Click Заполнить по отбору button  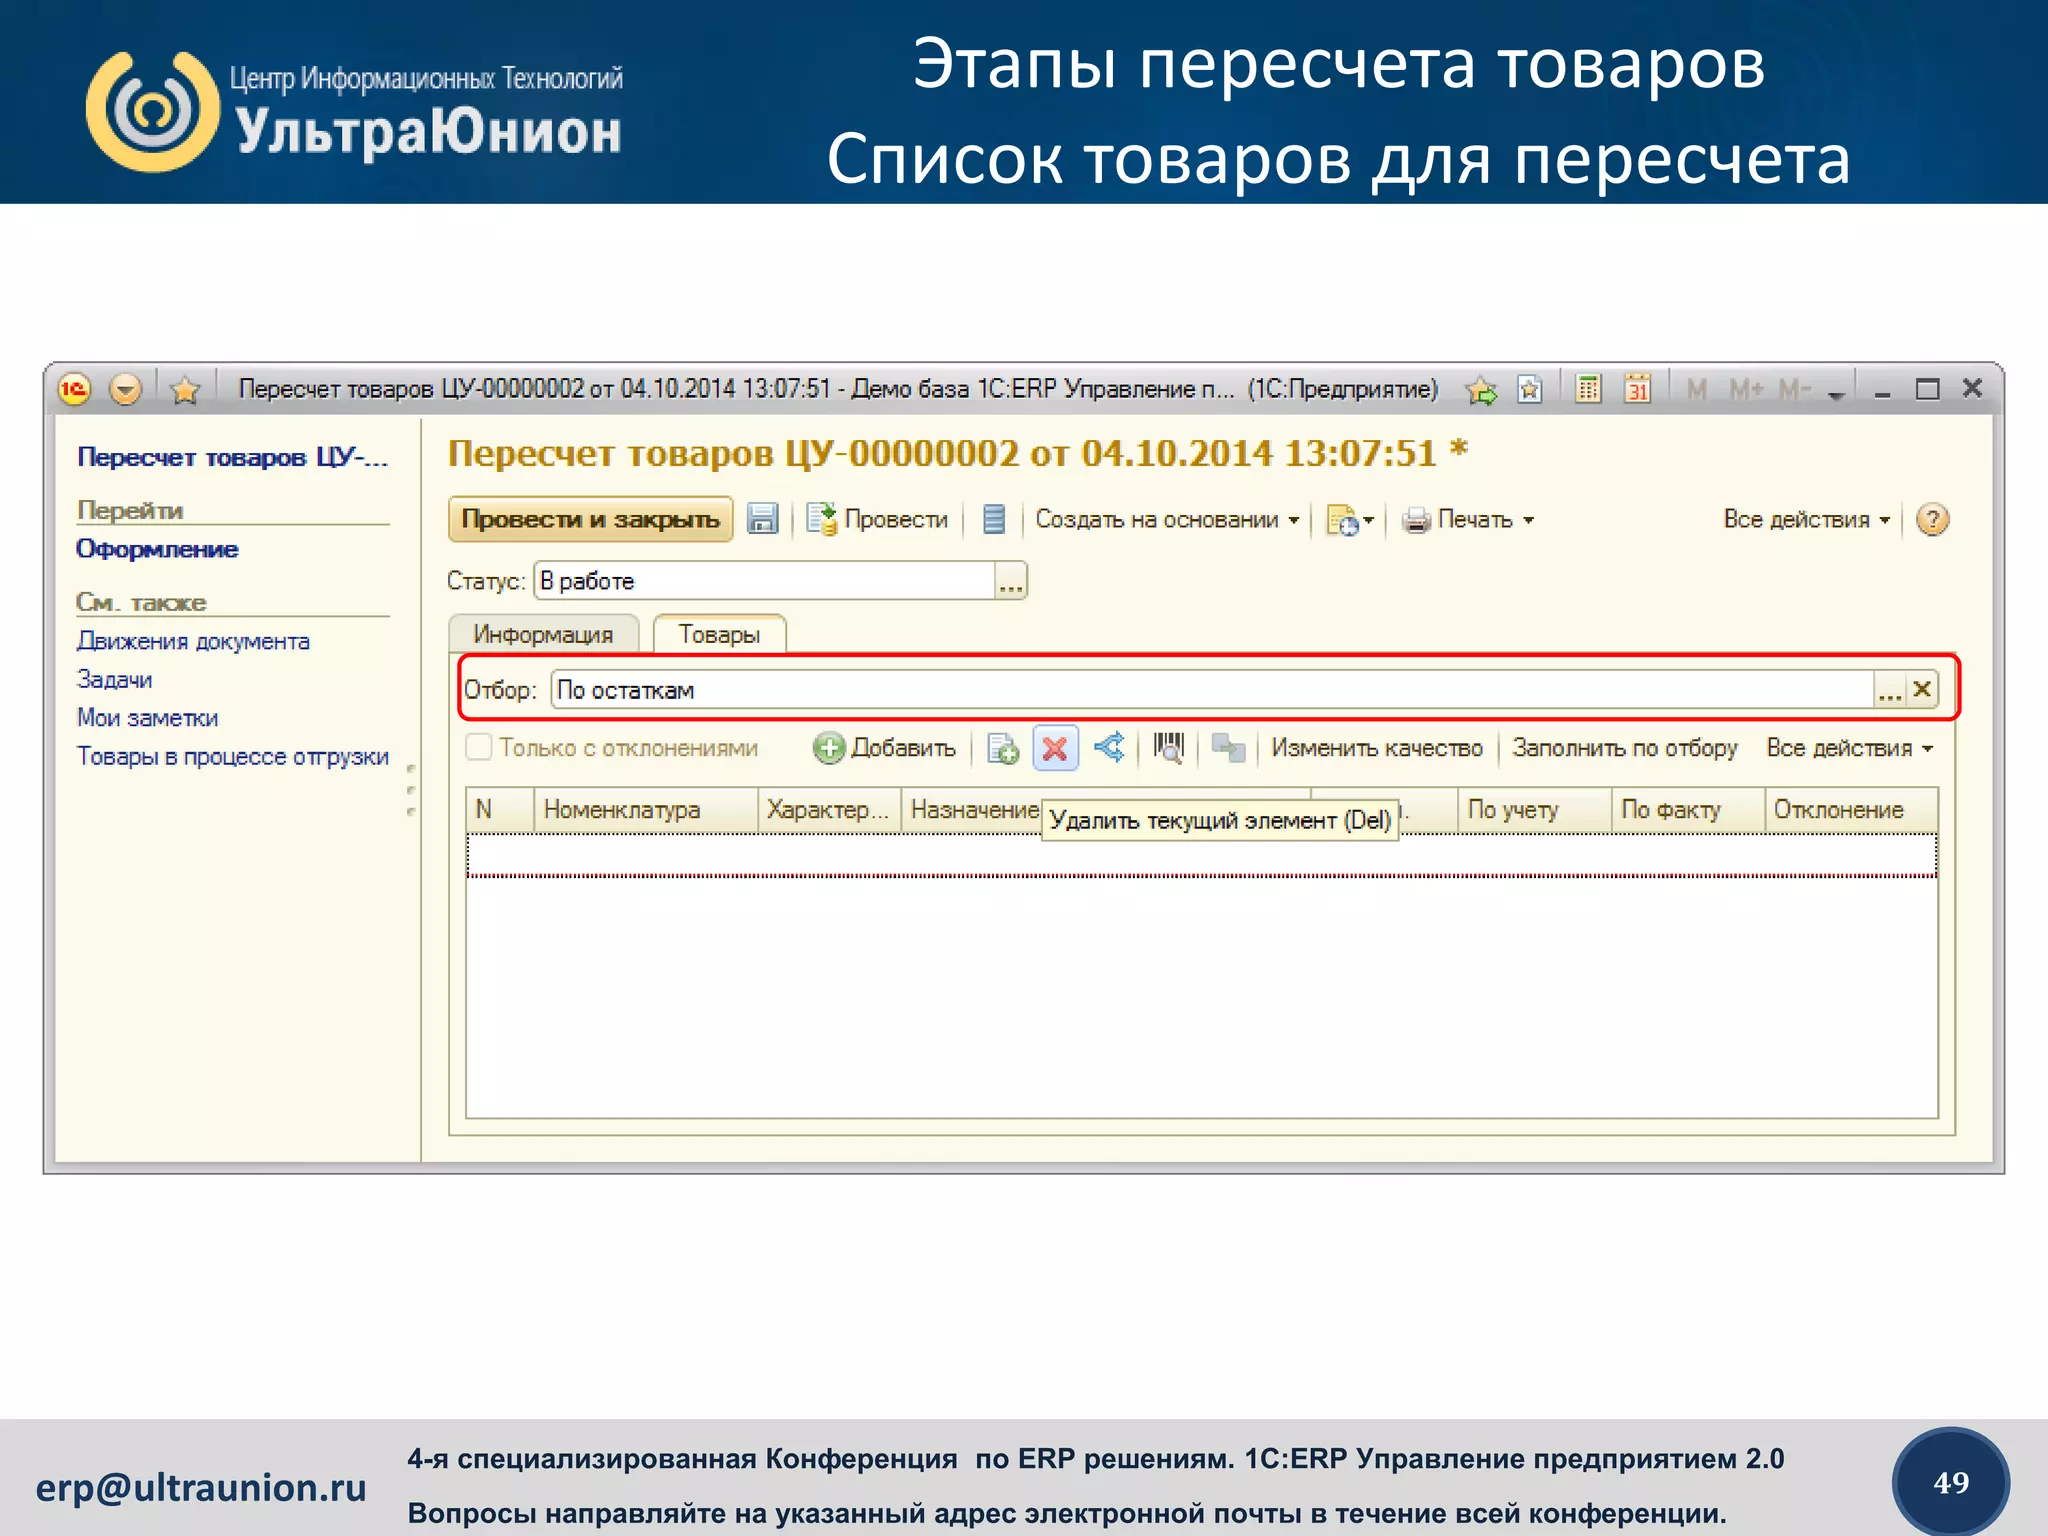(x=1624, y=748)
